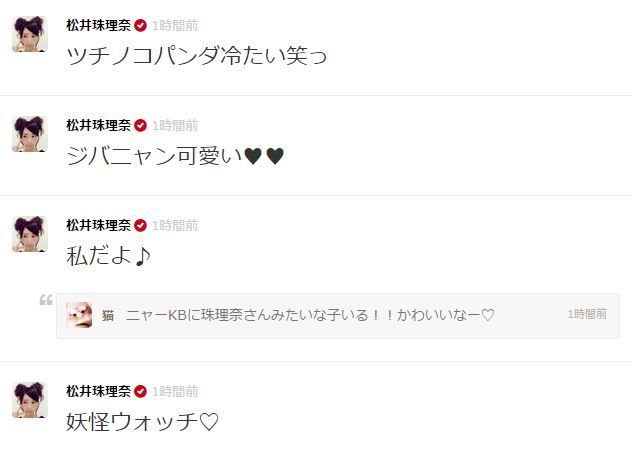Click the verified badge on the 私だよ post
This screenshot has width=632, height=456.
pos(140,226)
